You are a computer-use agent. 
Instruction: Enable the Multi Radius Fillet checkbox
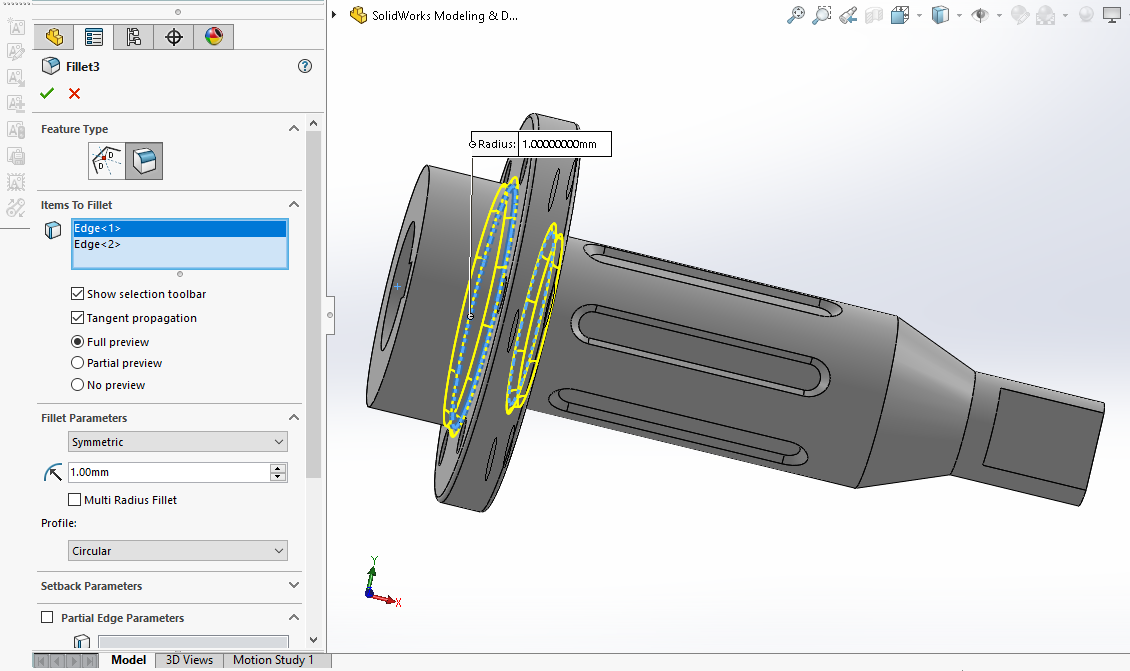pos(75,499)
